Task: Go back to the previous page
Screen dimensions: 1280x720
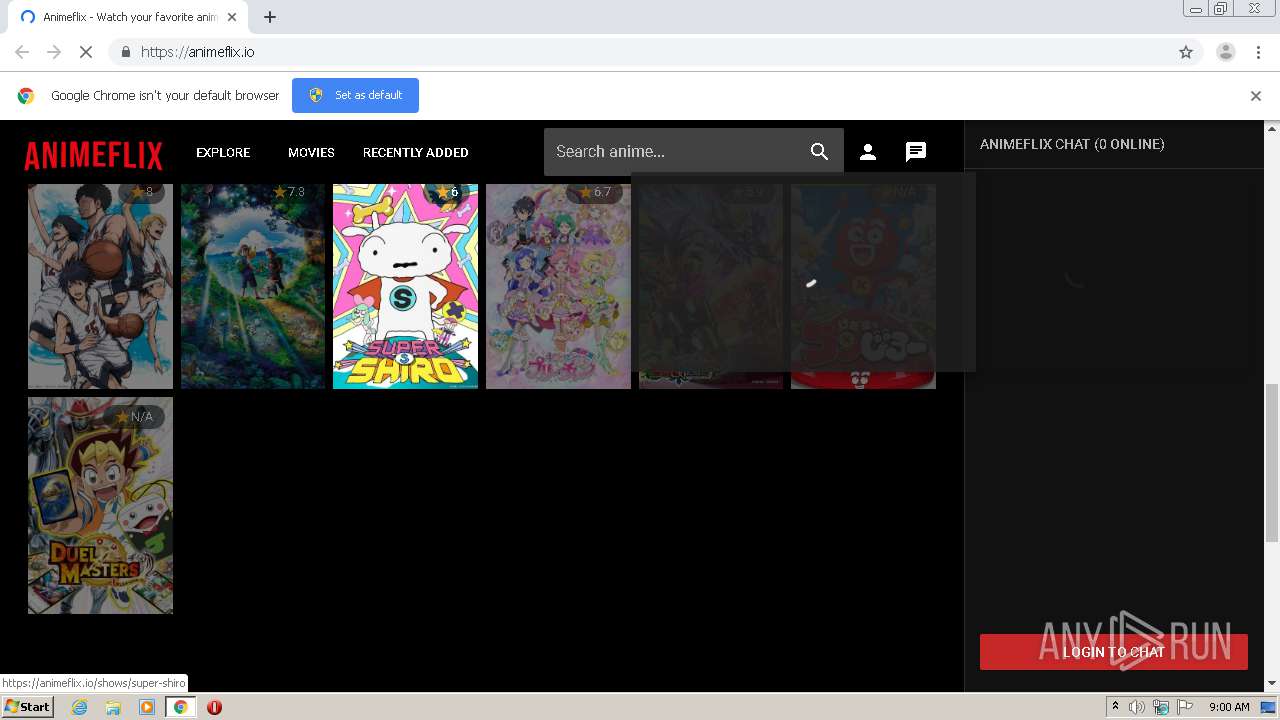Action: (x=22, y=52)
